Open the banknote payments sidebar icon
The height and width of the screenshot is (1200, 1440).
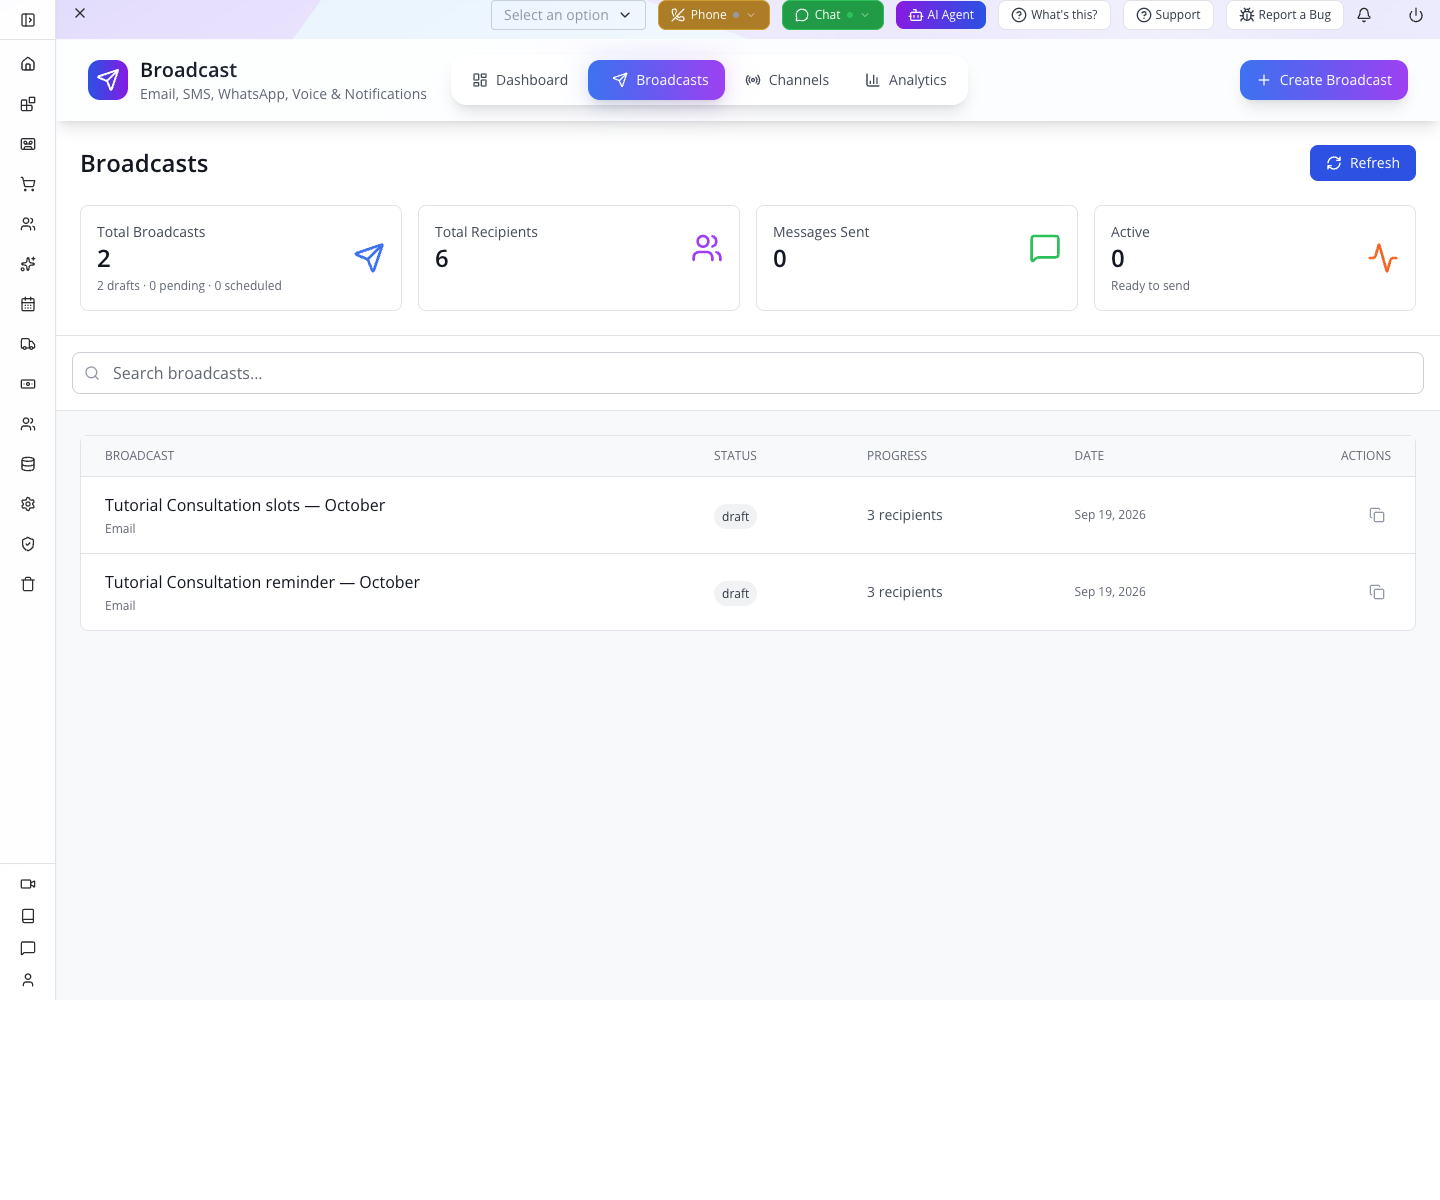point(28,384)
